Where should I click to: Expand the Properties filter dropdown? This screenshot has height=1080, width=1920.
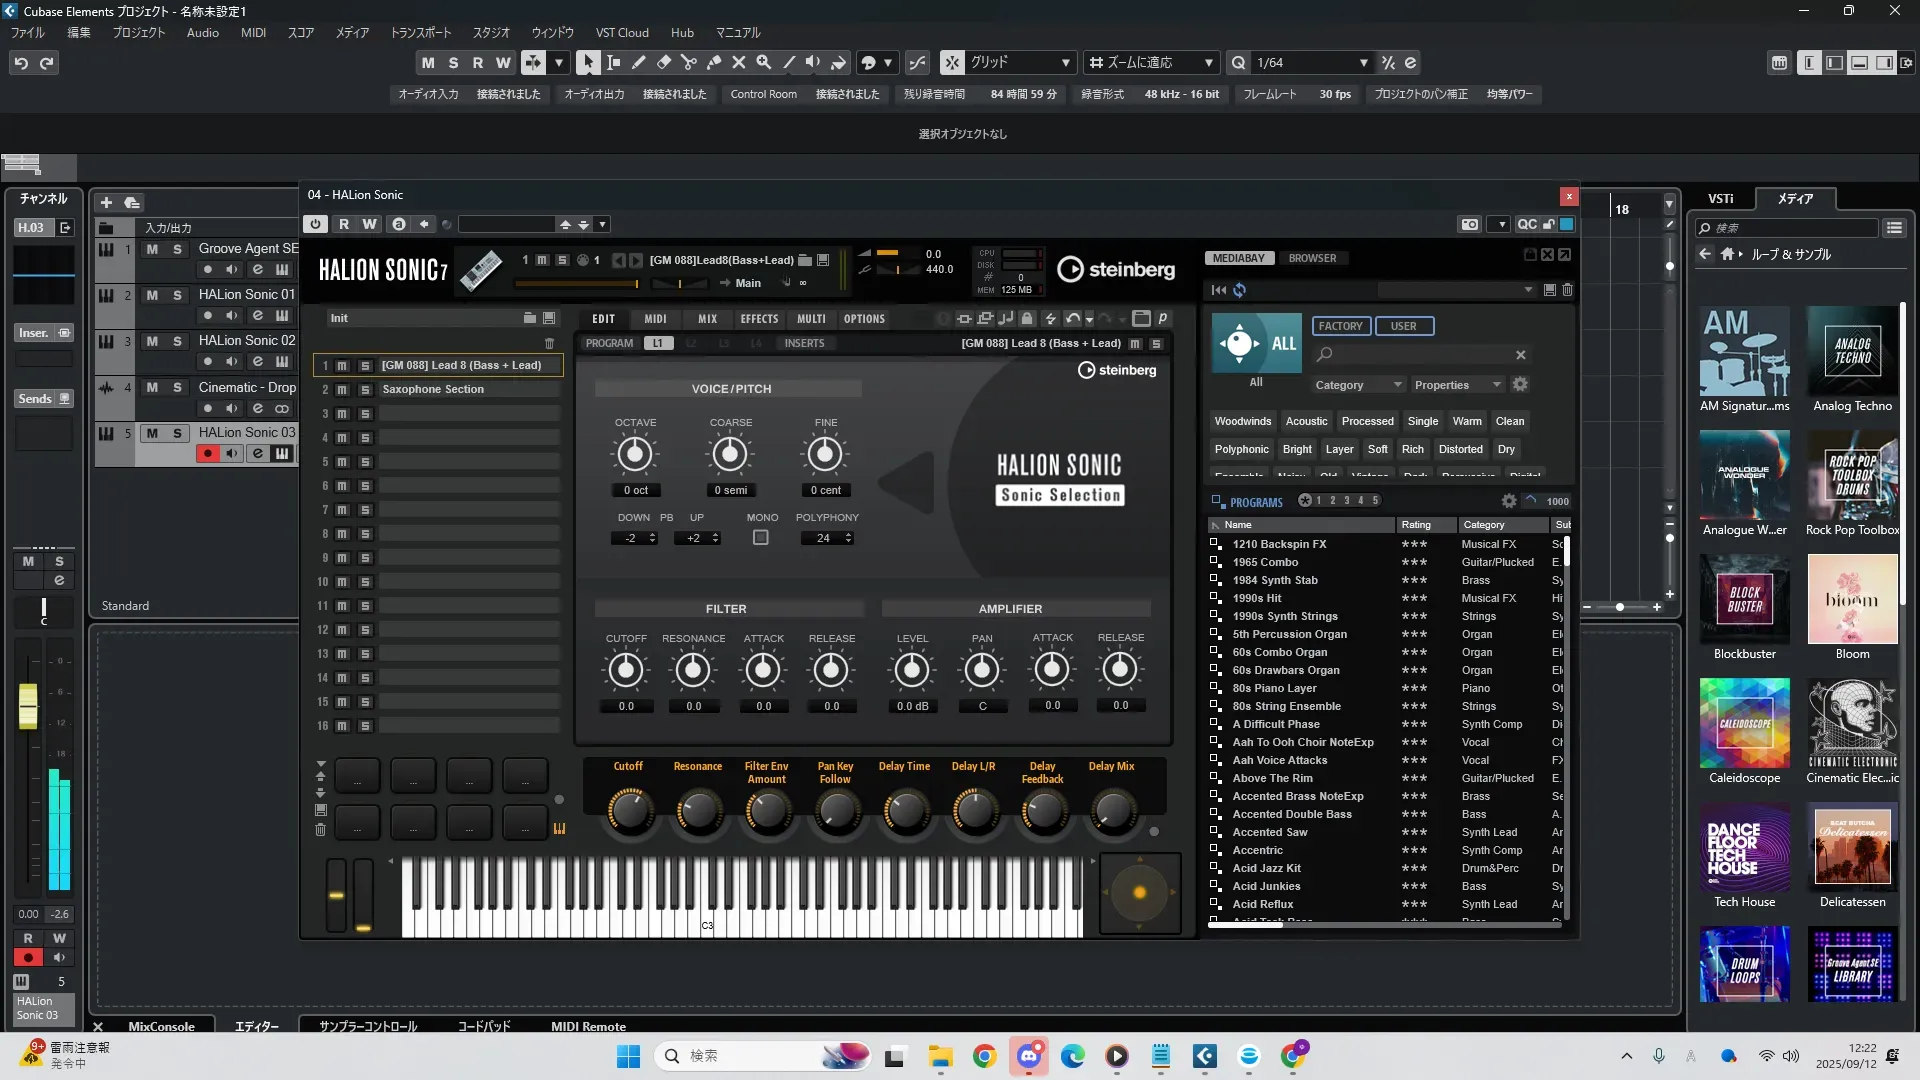(x=1456, y=385)
